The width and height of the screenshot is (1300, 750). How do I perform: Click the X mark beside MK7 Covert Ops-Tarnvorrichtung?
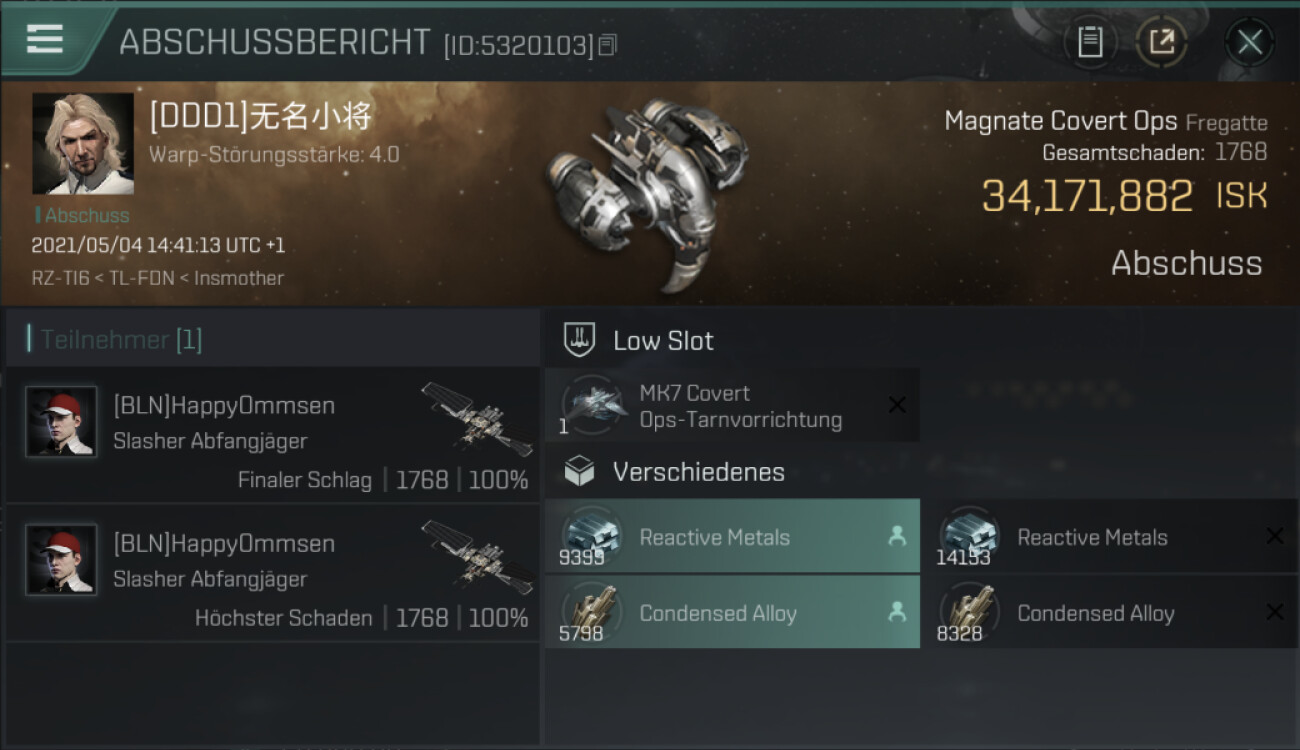(897, 405)
